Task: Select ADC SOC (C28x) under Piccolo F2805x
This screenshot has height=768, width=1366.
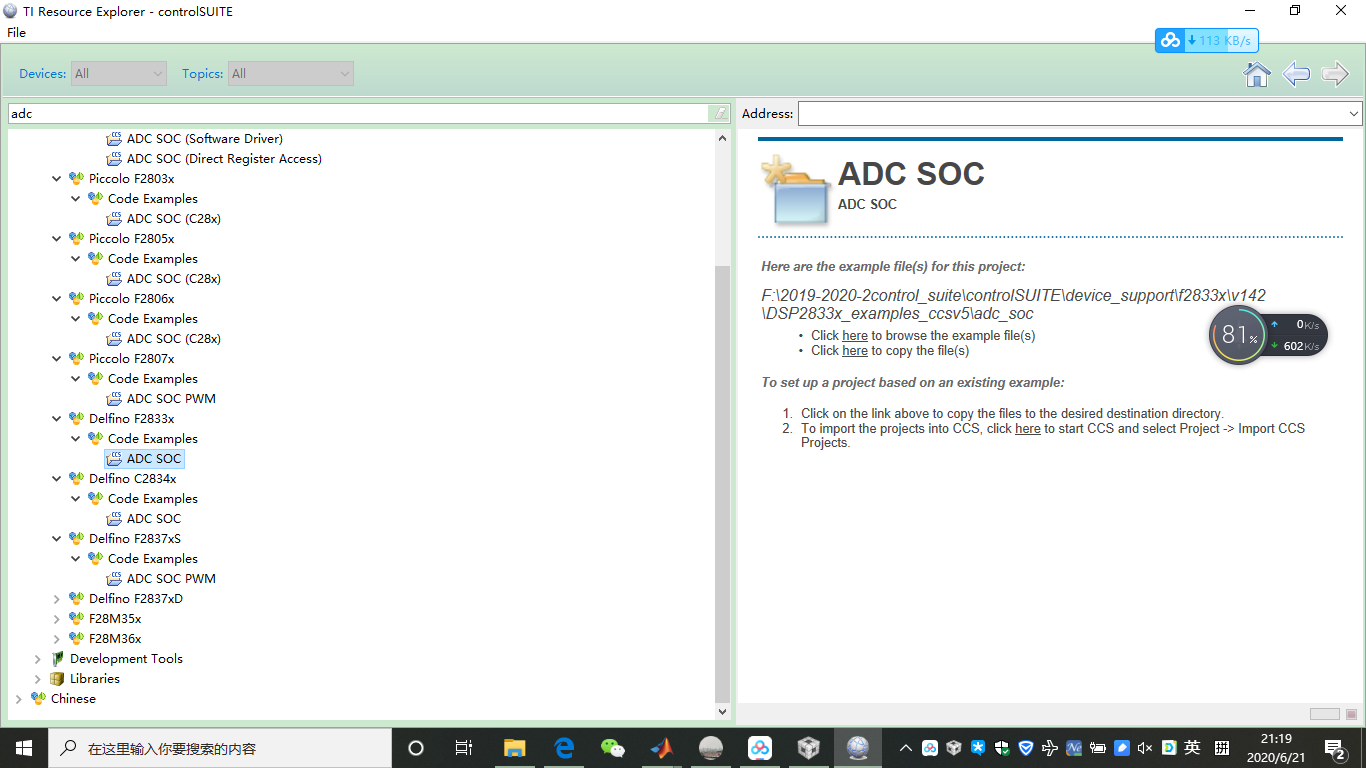Action: click(174, 279)
